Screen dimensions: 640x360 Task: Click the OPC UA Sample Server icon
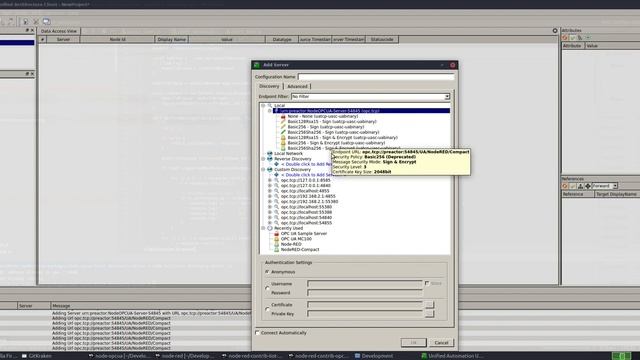[276, 233]
